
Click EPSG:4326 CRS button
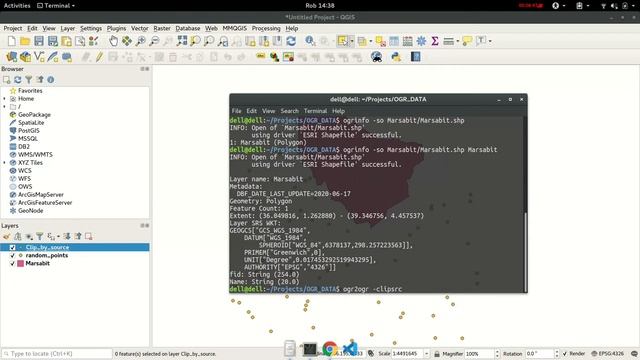pyautogui.click(x=607, y=353)
